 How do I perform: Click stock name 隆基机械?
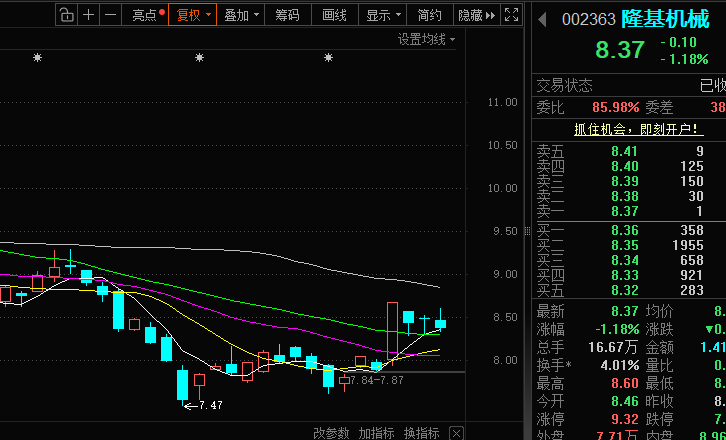664,19
